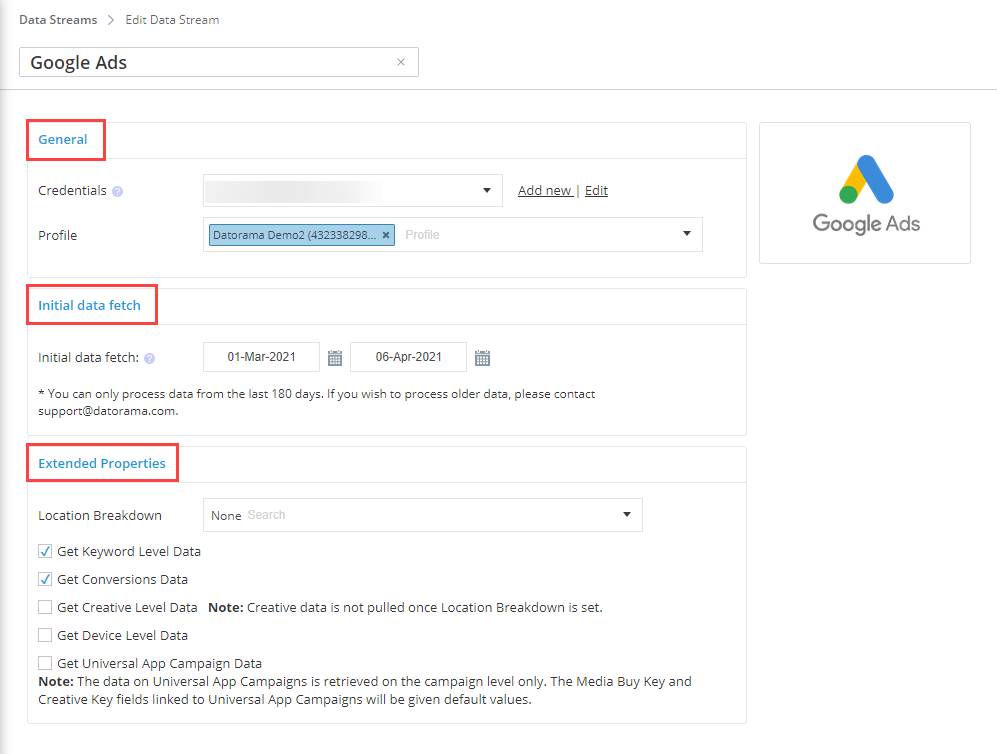Click the Initial data fetch section header
997x754 pixels.
tap(89, 305)
